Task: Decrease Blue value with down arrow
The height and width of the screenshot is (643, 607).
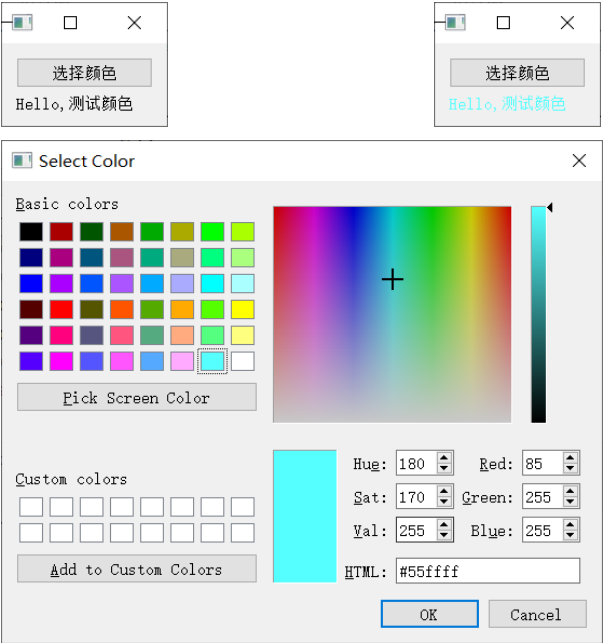Action: (x=570, y=535)
